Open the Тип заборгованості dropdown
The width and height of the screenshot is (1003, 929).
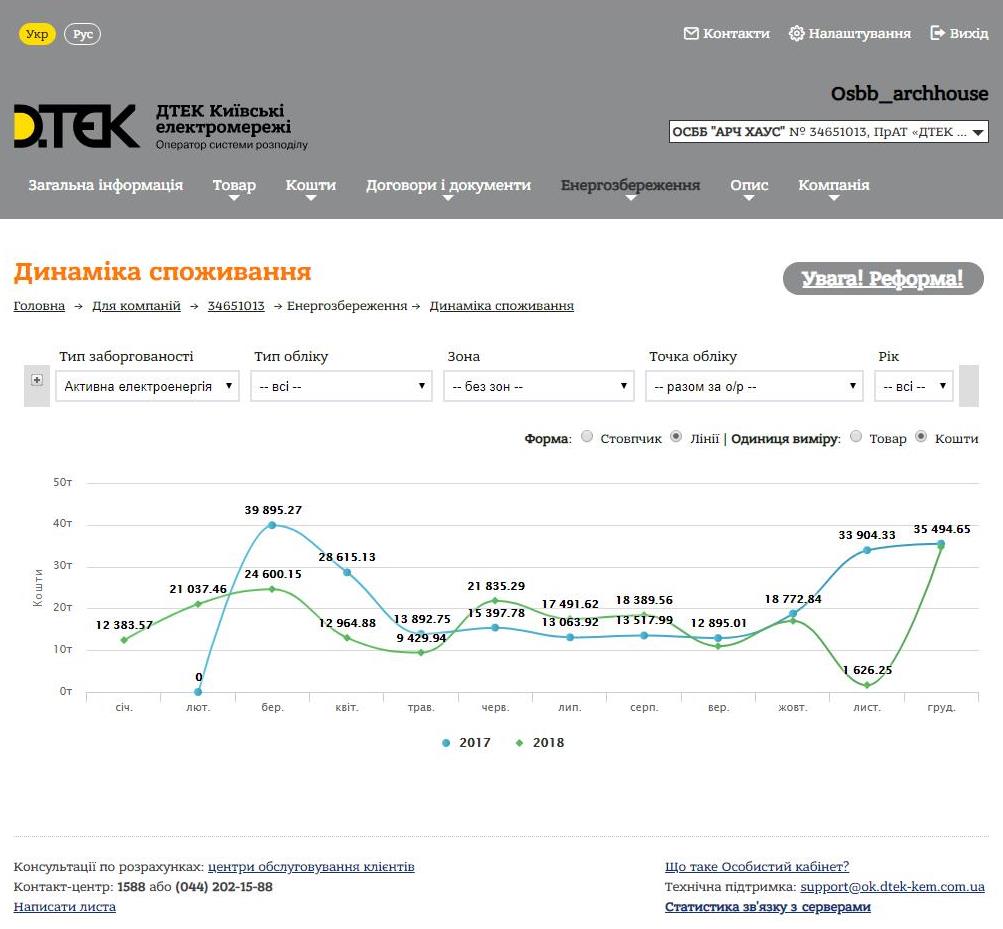click(147, 386)
